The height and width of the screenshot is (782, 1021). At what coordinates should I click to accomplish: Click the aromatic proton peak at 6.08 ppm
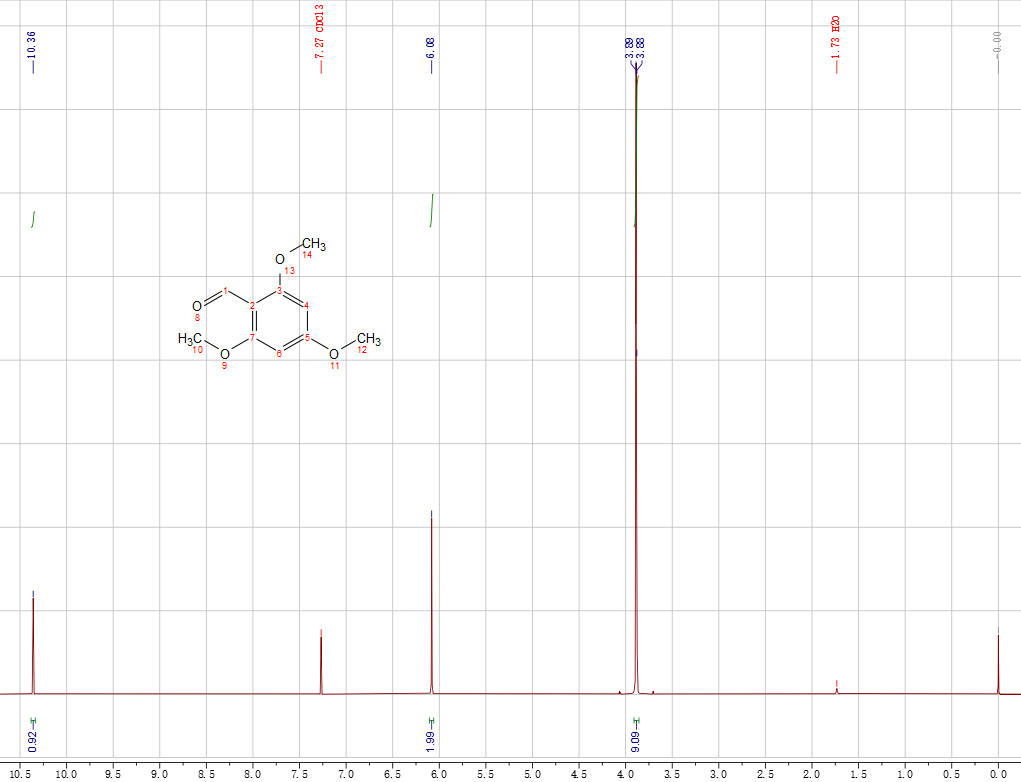[x=431, y=600]
